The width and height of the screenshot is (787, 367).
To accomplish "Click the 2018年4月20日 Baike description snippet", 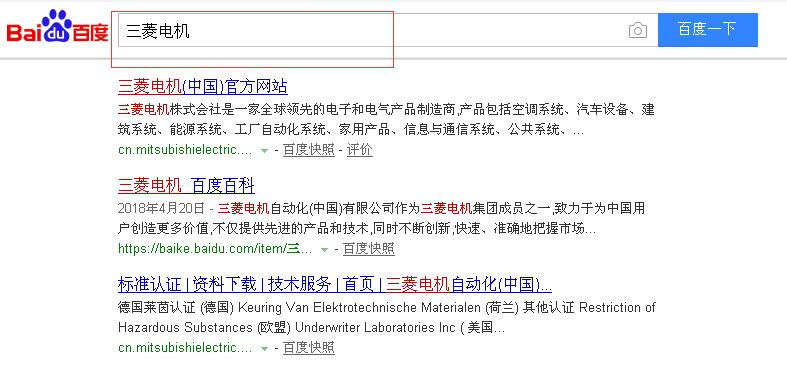I will (381, 218).
